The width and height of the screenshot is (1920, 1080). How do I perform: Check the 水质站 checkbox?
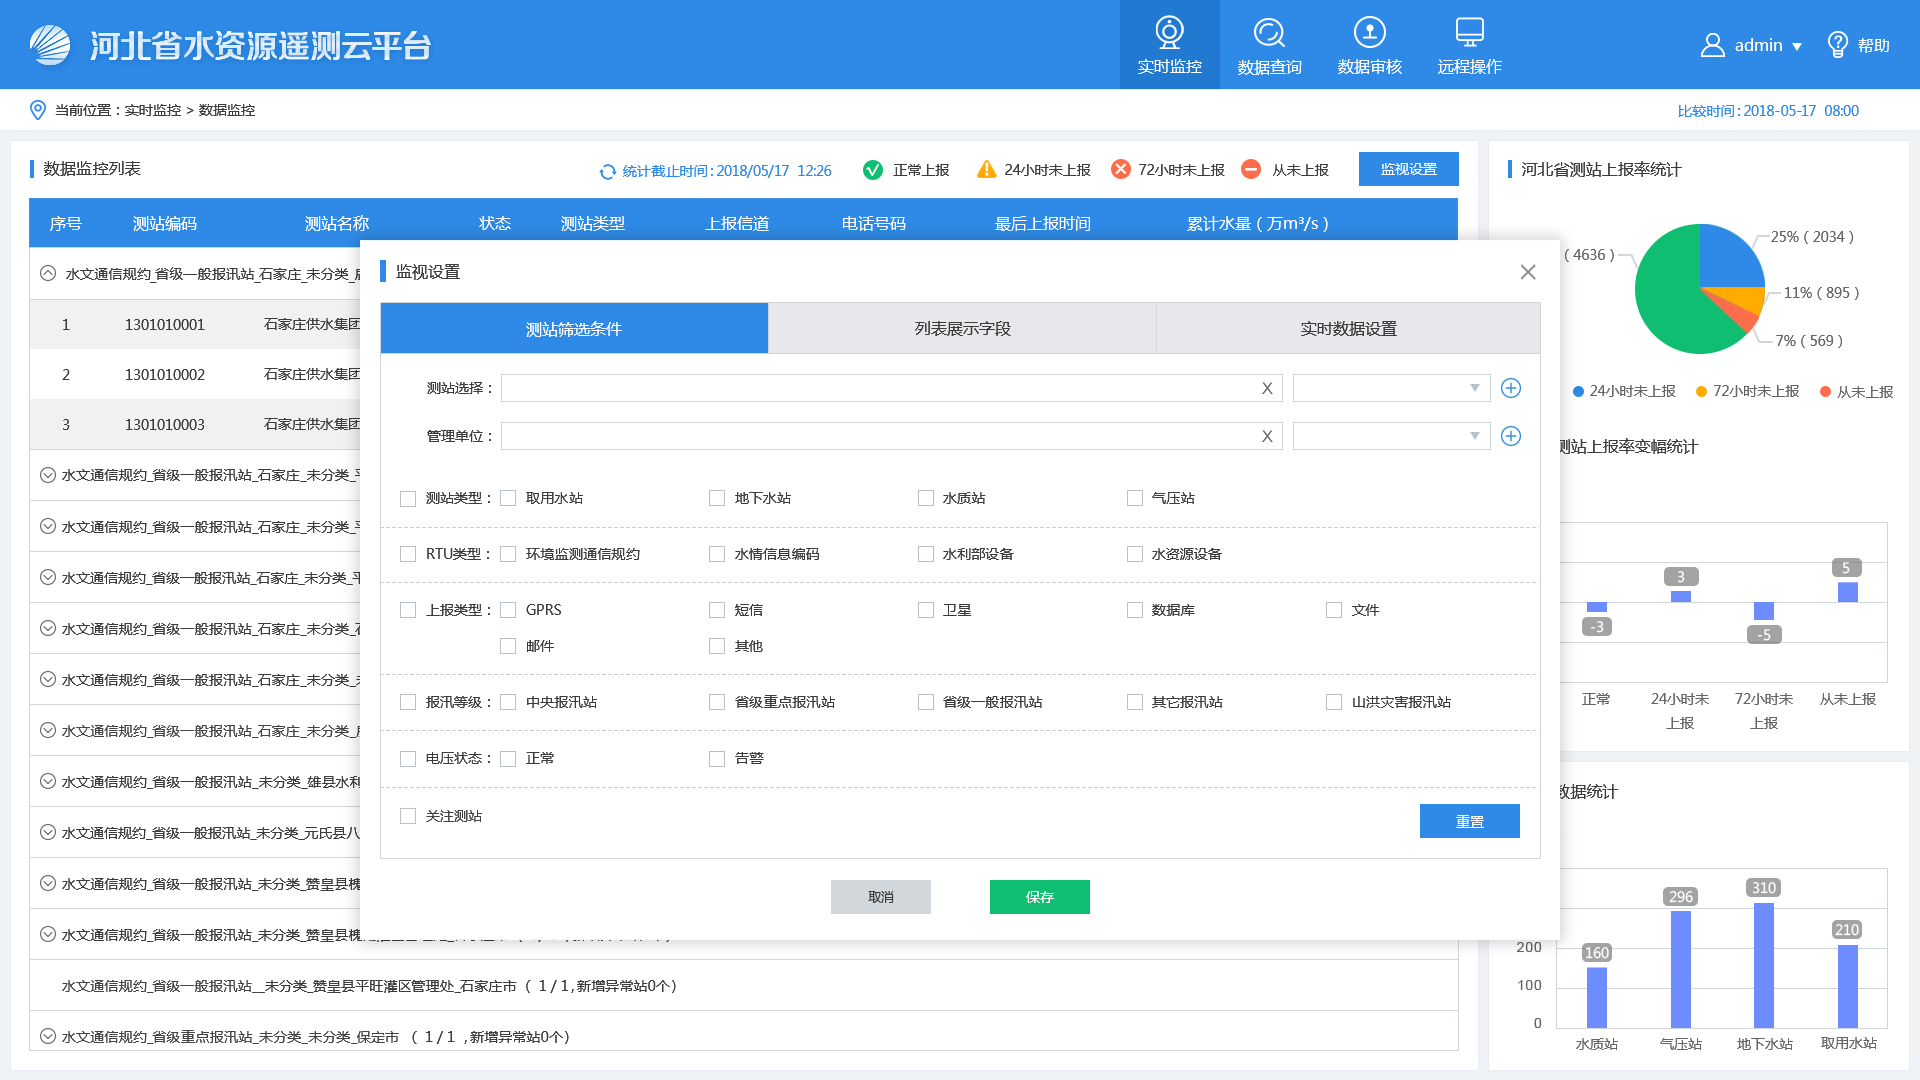[926, 498]
